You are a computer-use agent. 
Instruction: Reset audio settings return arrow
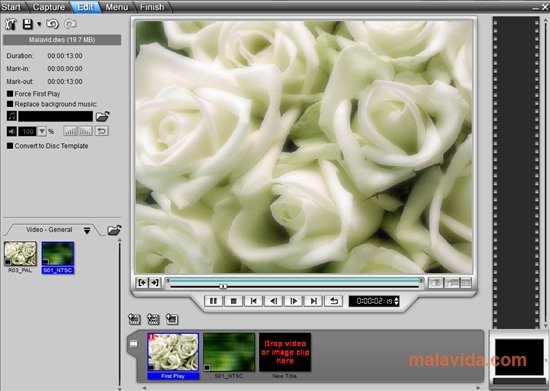[x=102, y=131]
